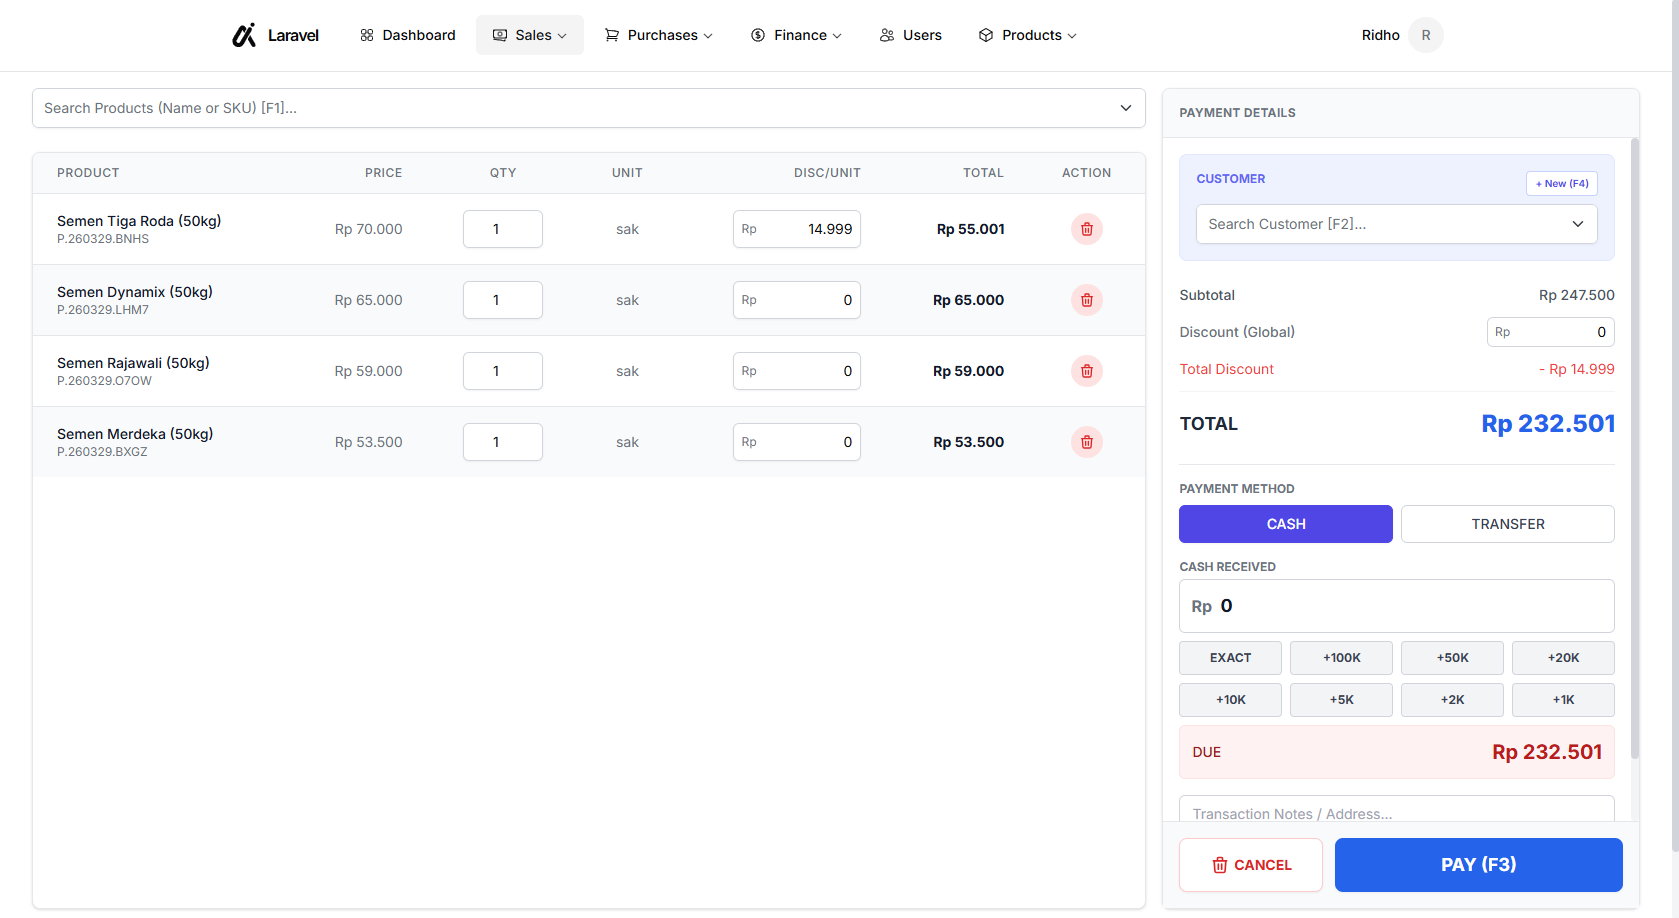1679x918 pixels.
Task: Delete Semen Dynamix row
Action: [x=1087, y=300]
